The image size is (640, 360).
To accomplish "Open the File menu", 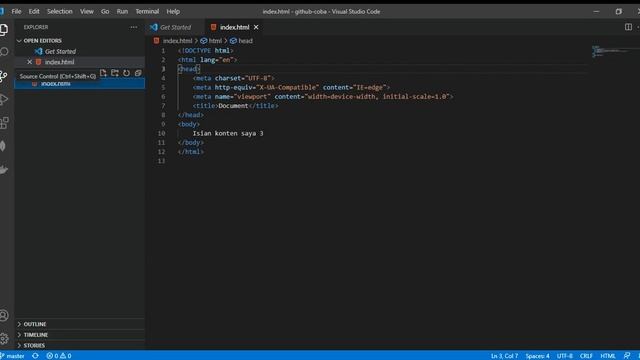I will [x=16, y=11].
